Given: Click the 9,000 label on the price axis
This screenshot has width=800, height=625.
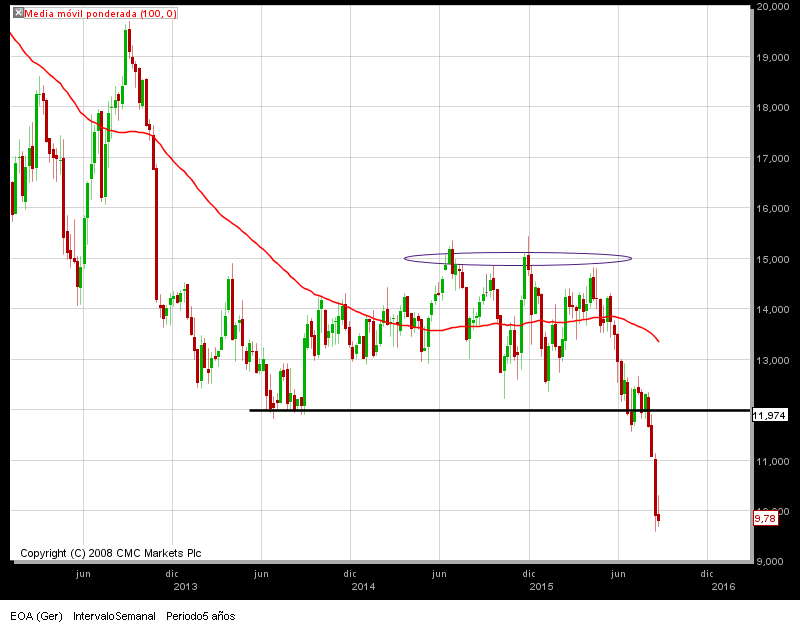Looking at the screenshot, I should coord(772,561).
